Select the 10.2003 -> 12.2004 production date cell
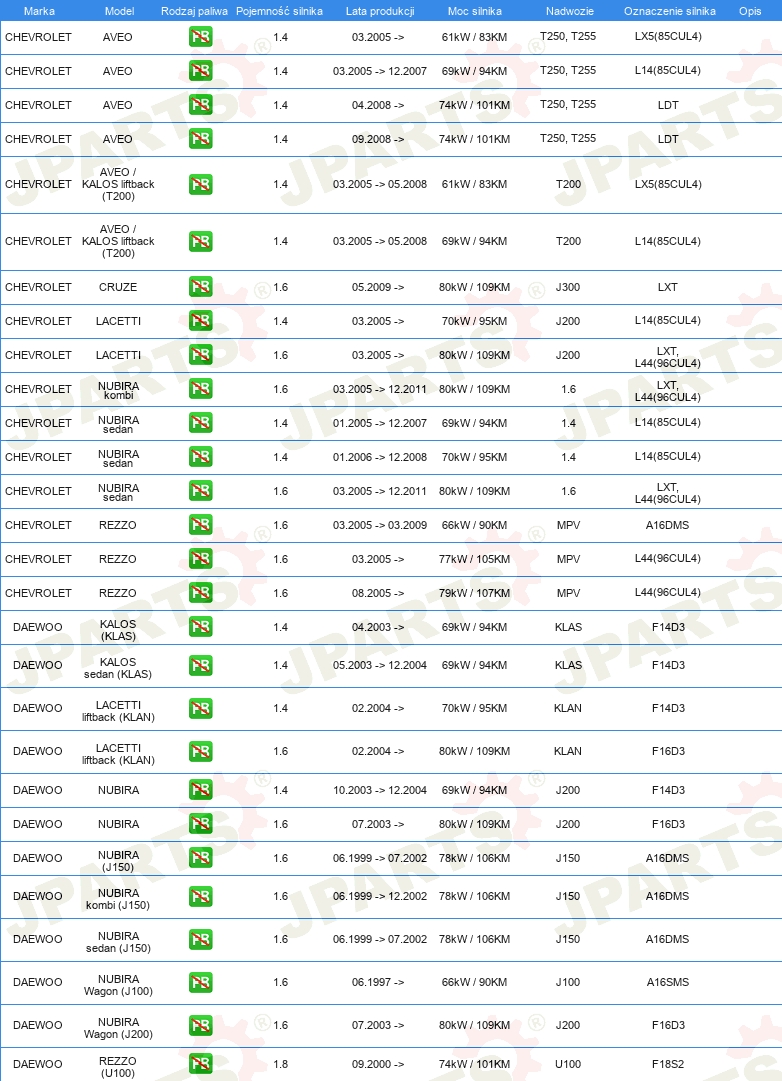The image size is (782, 1081). (x=380, y=790)
